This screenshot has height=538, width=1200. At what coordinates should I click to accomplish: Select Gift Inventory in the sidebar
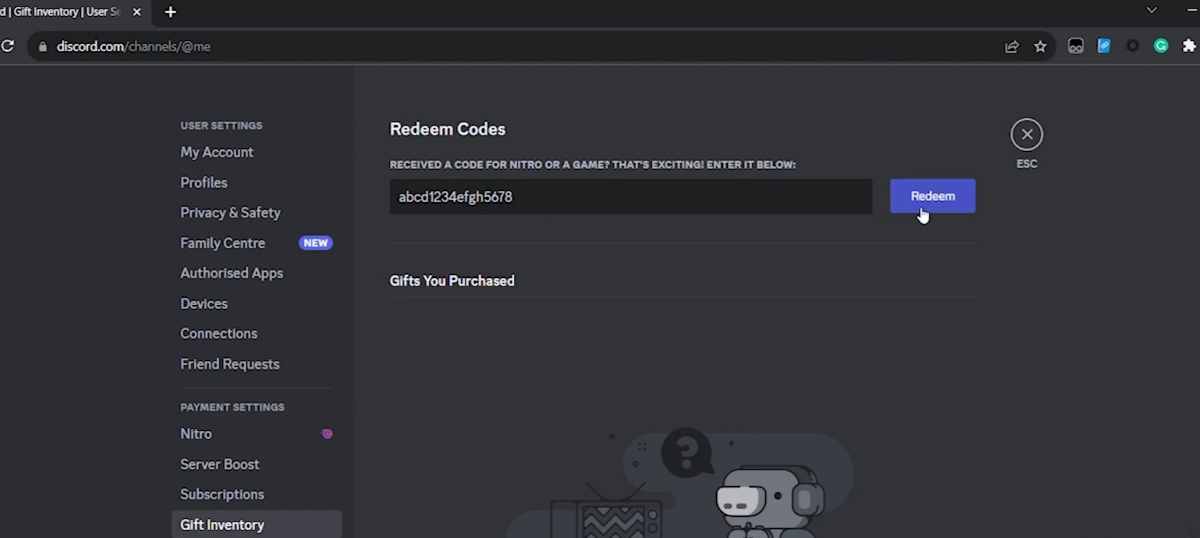click(x=256, y=525)
